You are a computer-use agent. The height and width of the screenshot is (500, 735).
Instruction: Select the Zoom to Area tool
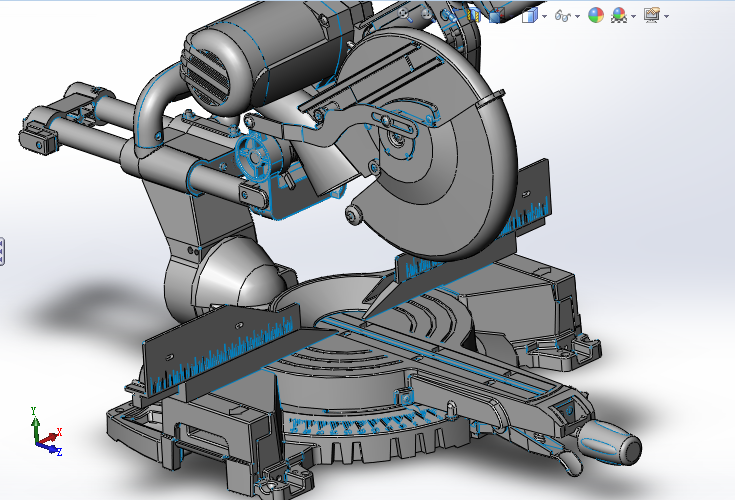coord(427,15)
